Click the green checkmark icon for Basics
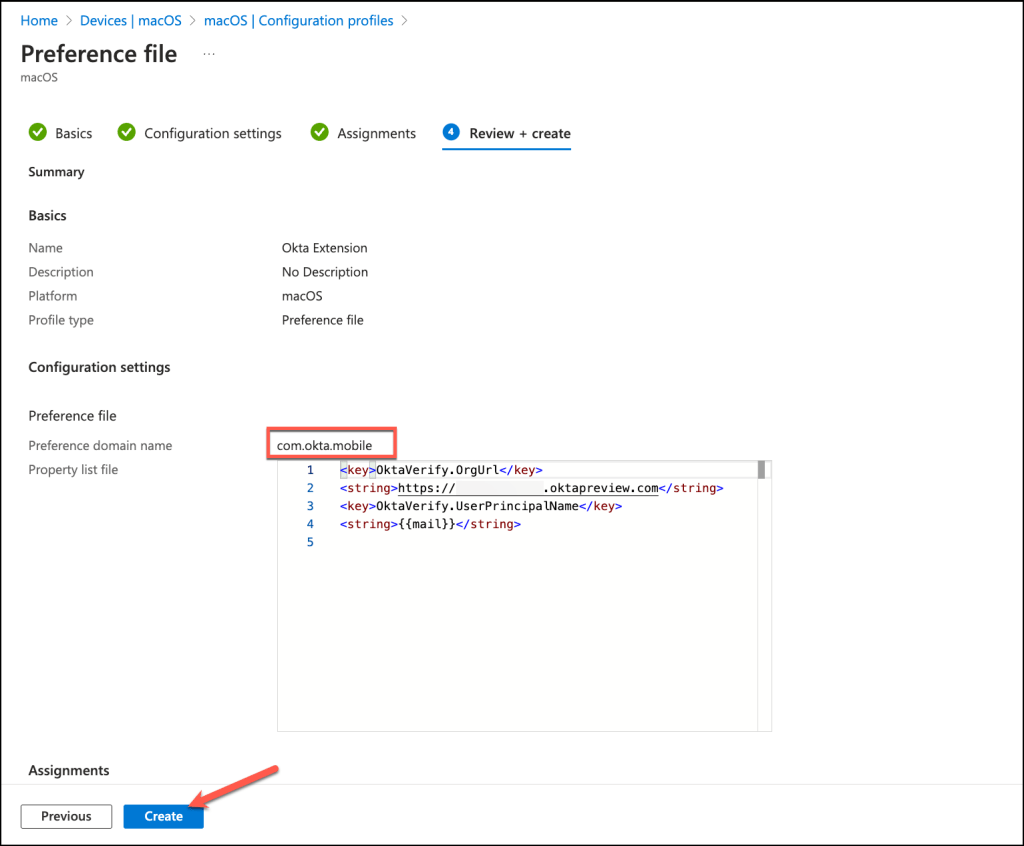 click(x=38, y=132)
